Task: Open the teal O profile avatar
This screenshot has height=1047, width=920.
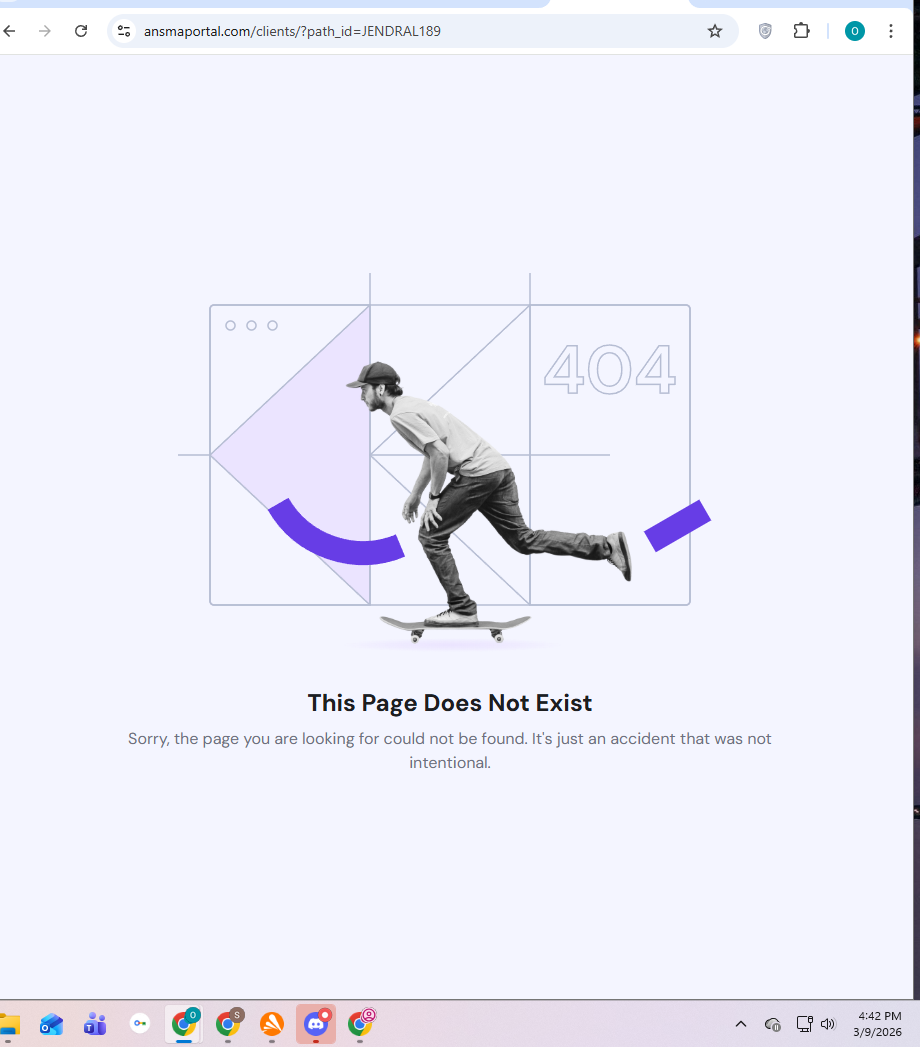Action: 855,31
